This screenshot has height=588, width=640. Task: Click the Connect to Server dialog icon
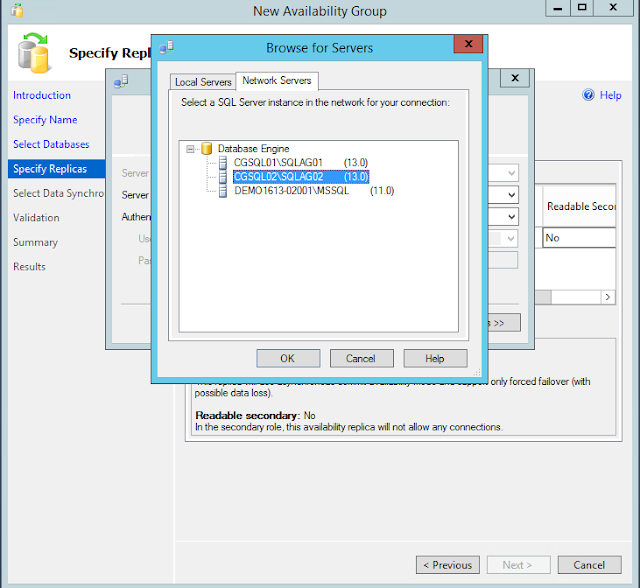[x=121, y=82]
